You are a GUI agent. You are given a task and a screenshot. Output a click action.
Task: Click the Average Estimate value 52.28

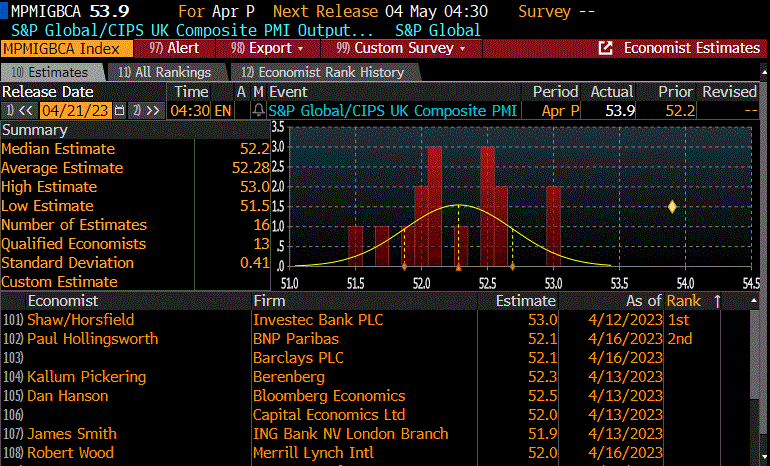coord(250,168)
